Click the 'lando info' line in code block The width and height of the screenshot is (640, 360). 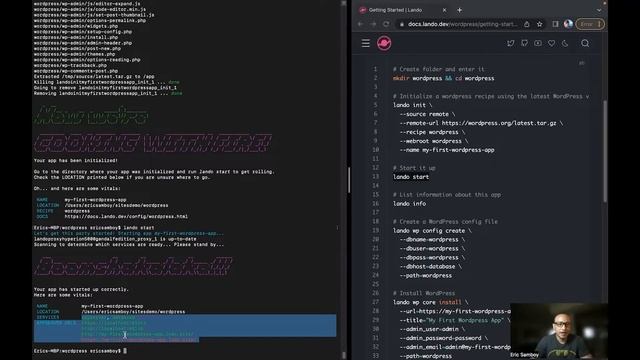tap(409, 204)
